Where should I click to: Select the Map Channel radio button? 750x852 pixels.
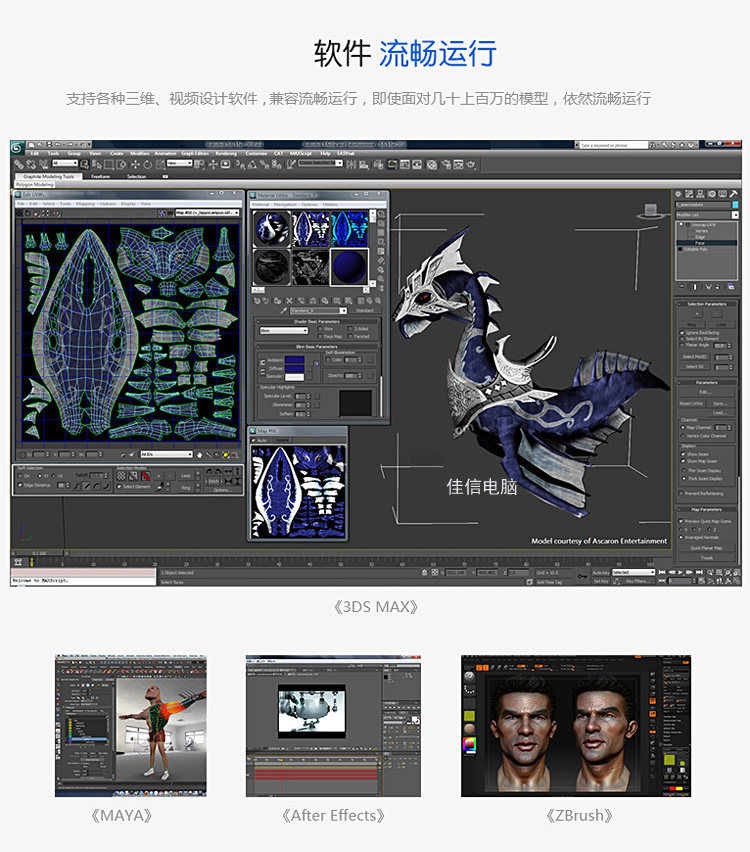coord(683,428)
